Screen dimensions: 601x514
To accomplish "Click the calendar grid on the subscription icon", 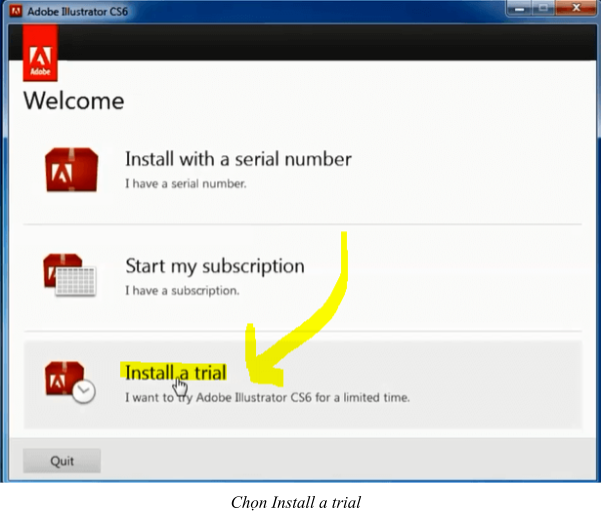I will (76, 283).
